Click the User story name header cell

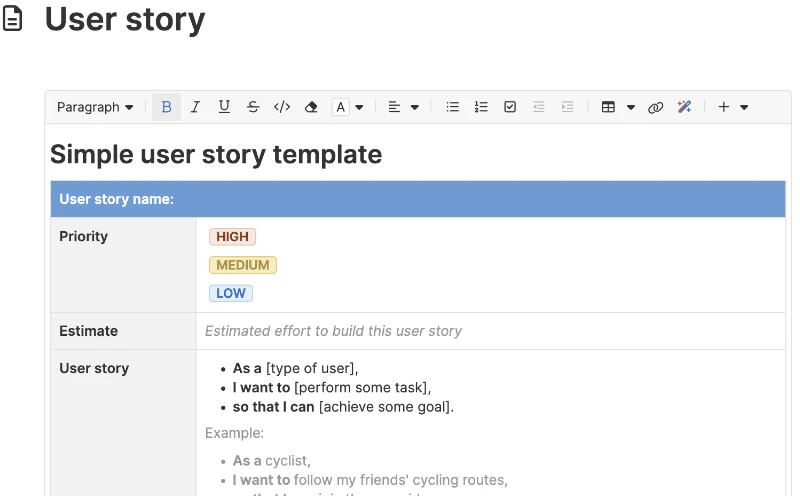pyautogui.click(x=418, y=199)
